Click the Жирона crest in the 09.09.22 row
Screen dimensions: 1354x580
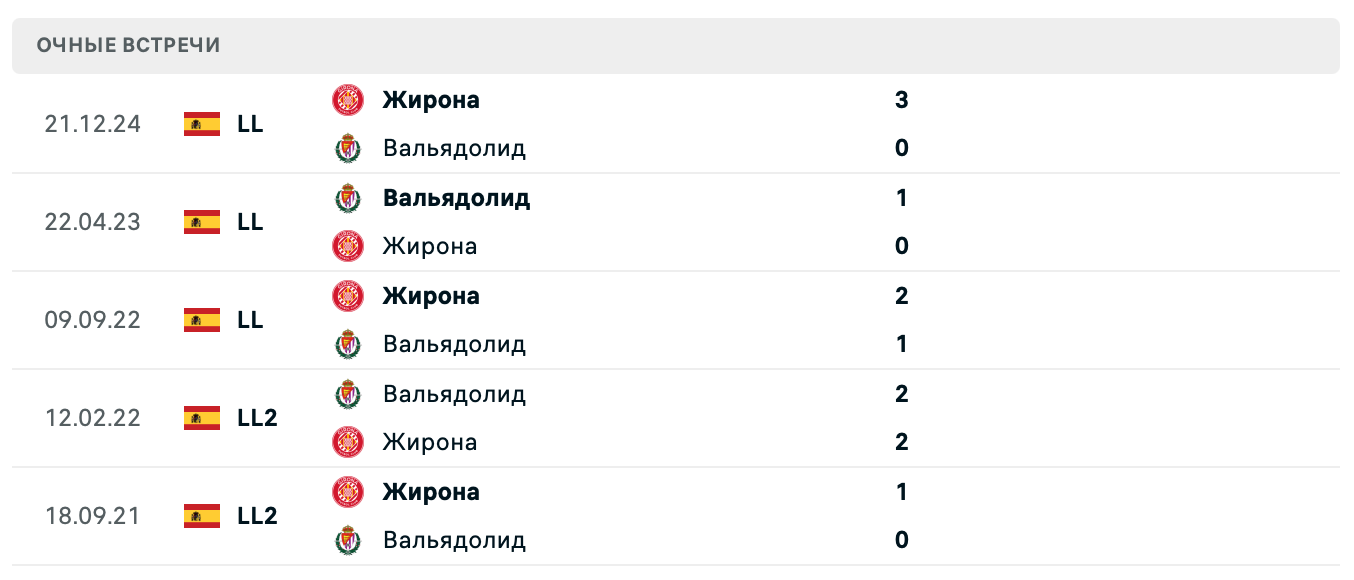click(x=347, y=296)
